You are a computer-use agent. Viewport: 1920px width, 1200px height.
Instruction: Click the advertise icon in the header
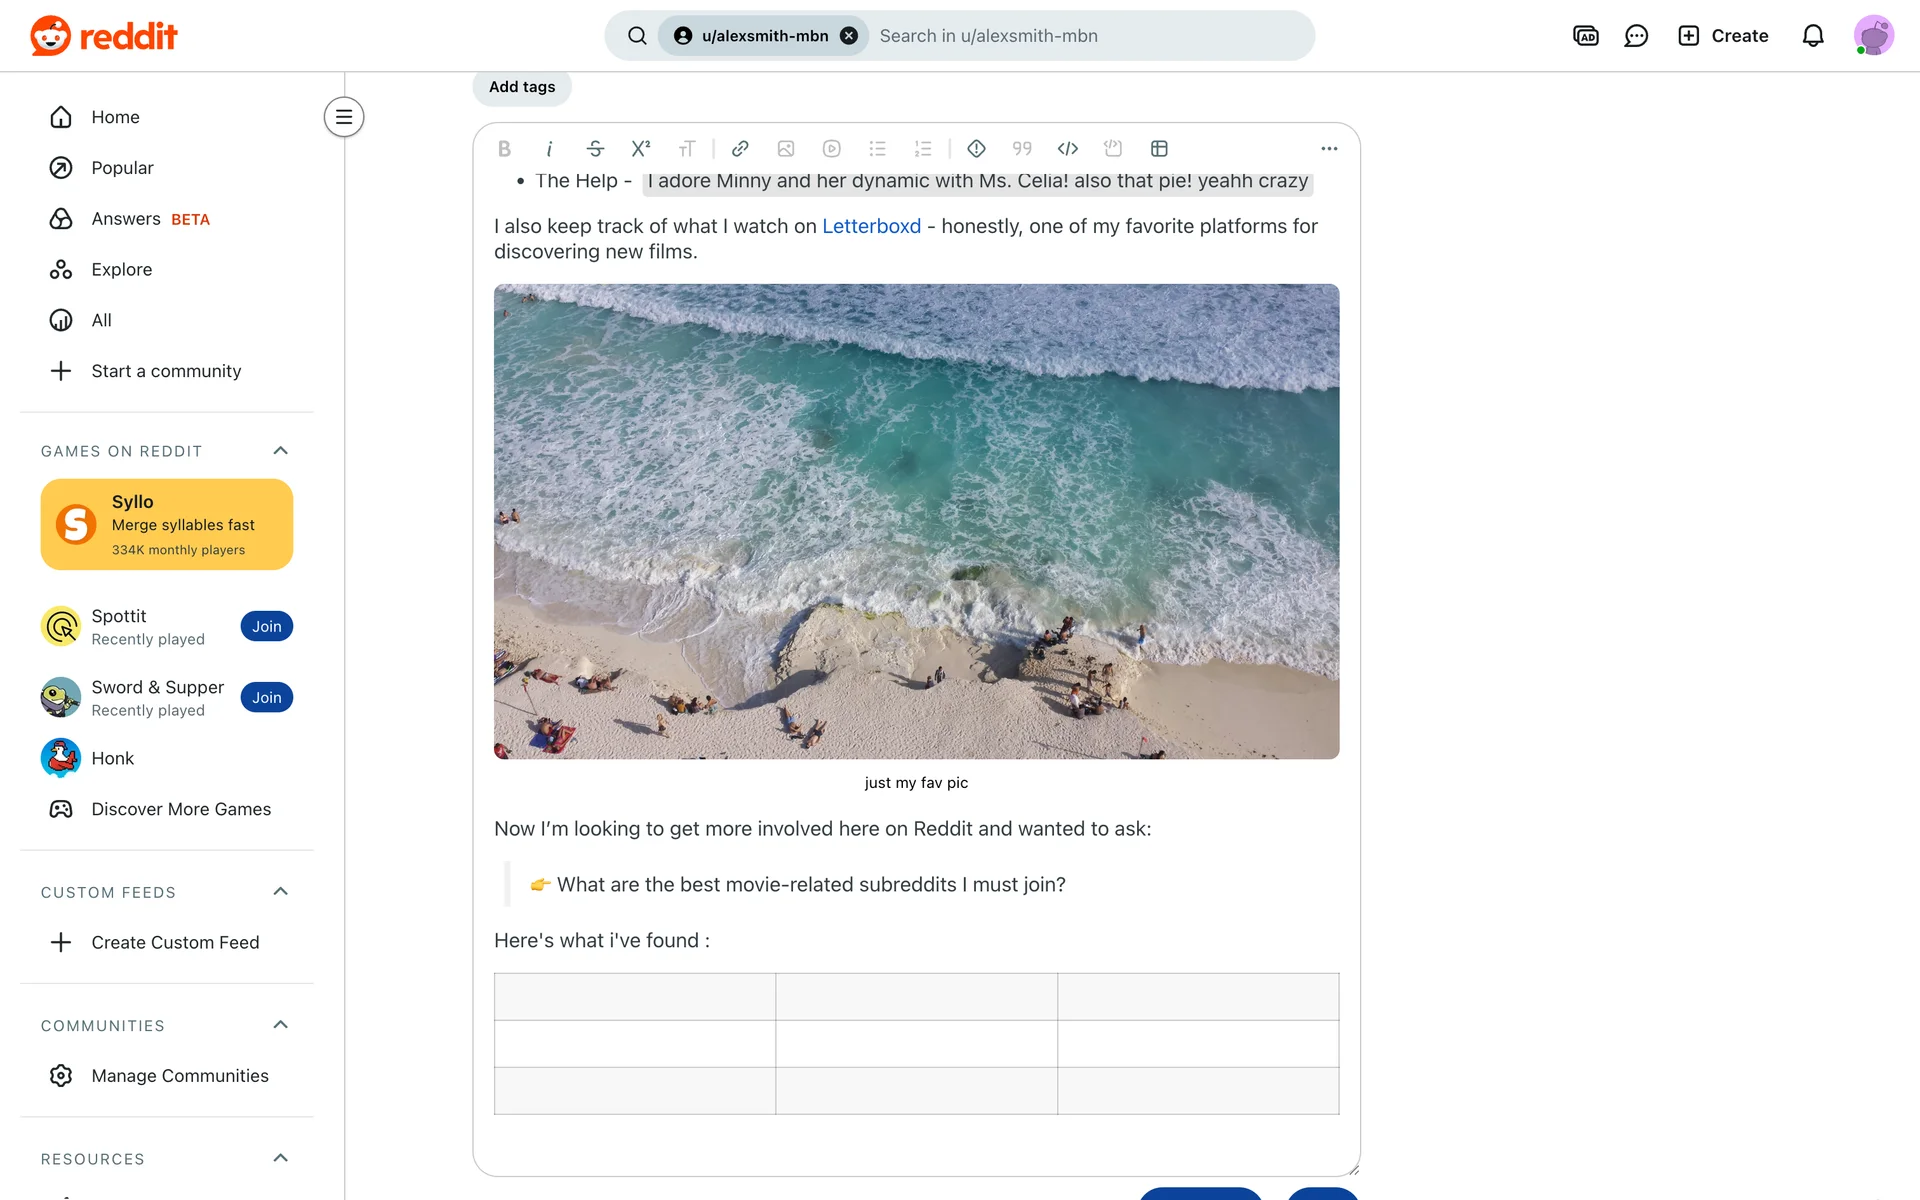pos(1585,36)
